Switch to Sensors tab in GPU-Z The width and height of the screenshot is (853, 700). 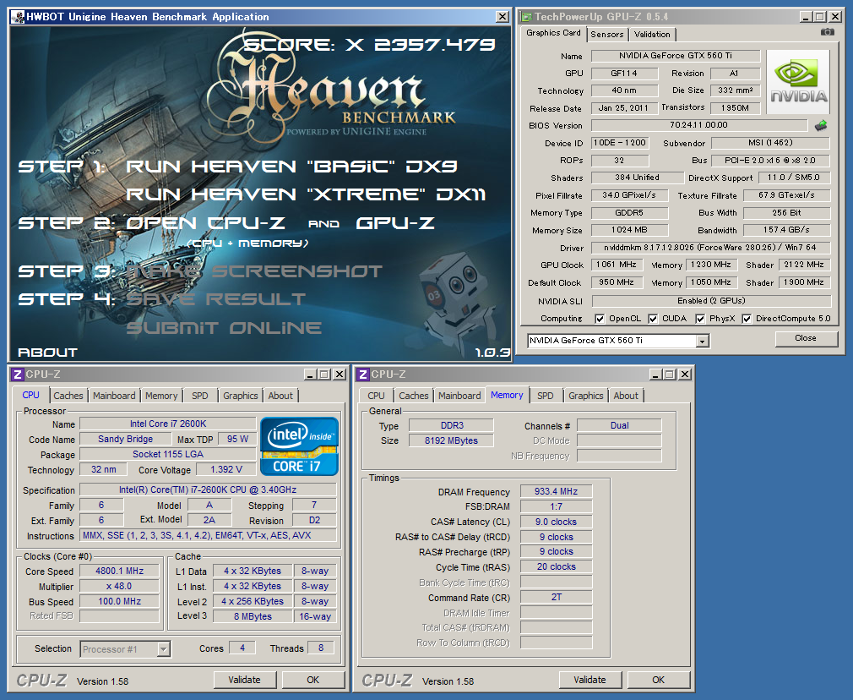[607, 34]
